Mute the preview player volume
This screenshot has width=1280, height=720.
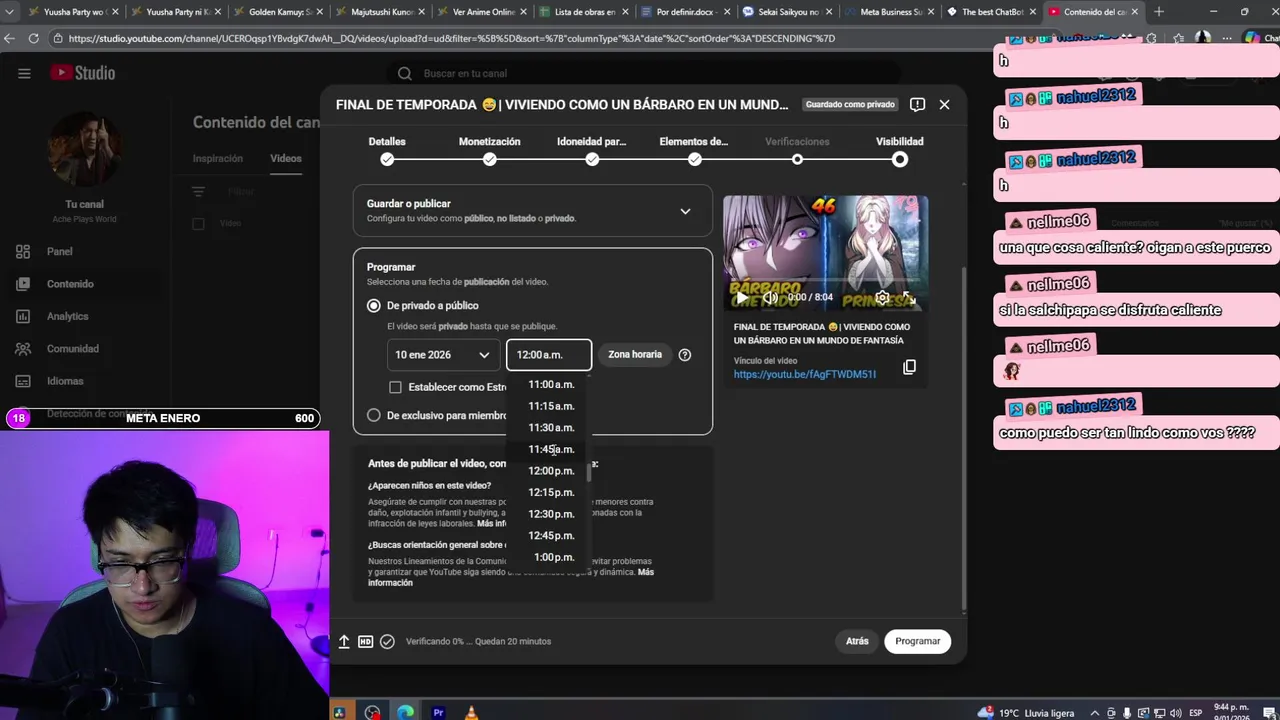click(x=770, y=297)
